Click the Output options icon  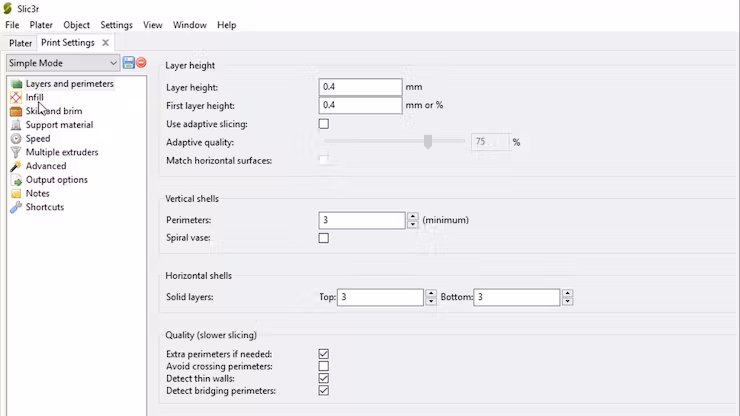(16, 180)
